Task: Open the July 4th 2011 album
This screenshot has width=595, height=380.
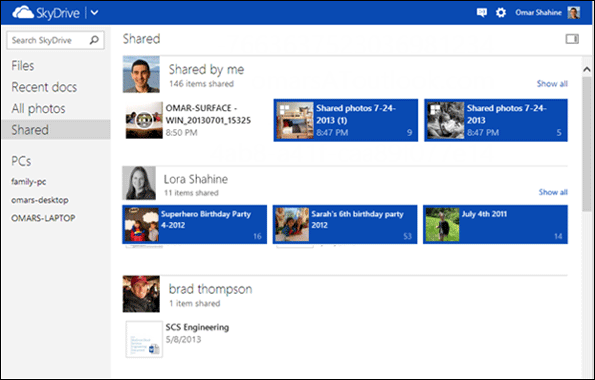Action: point(495,224)
